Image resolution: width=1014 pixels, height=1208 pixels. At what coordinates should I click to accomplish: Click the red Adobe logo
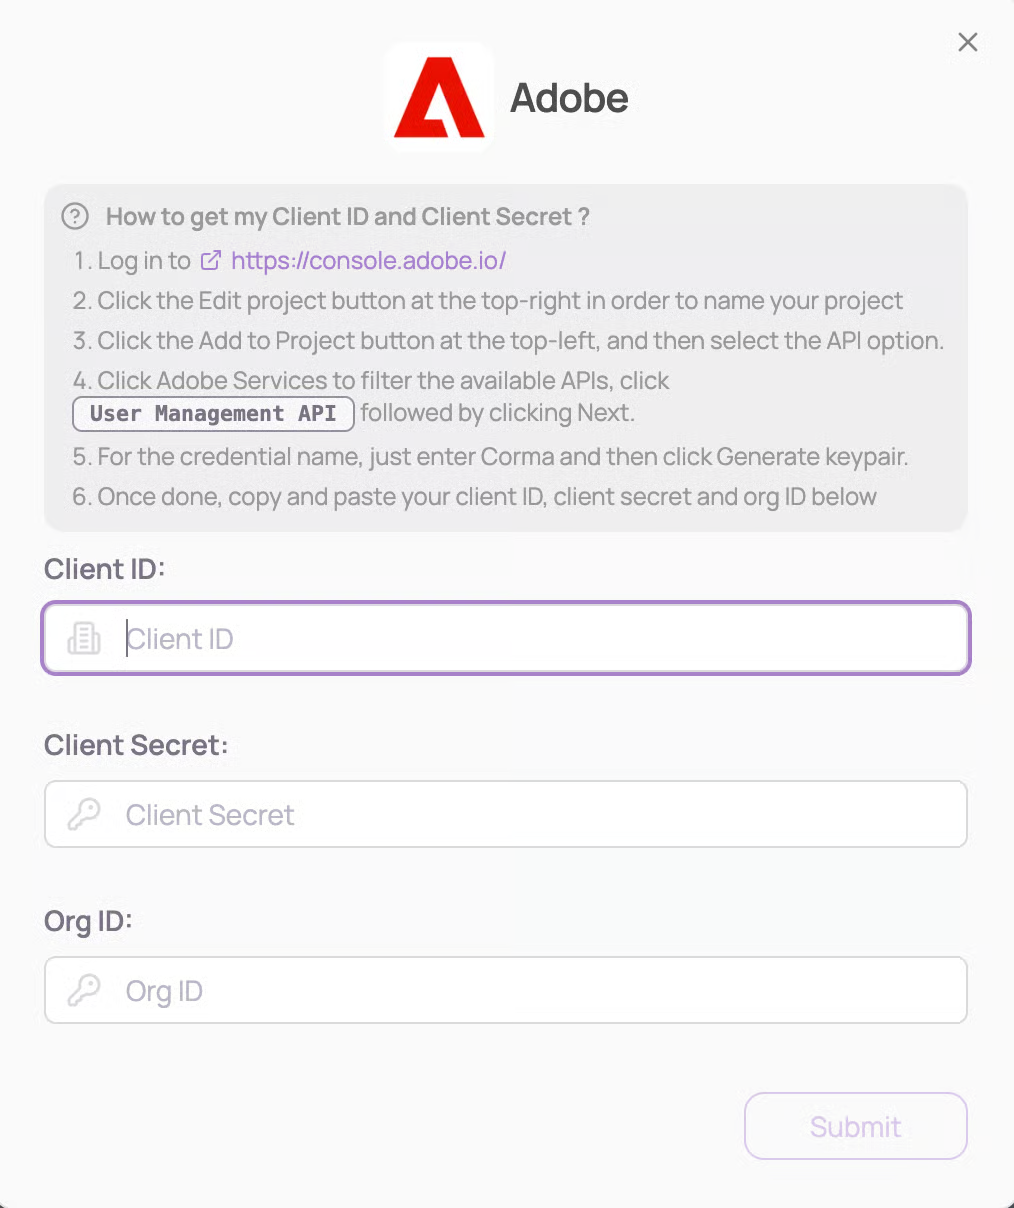[x=439, y=97]
